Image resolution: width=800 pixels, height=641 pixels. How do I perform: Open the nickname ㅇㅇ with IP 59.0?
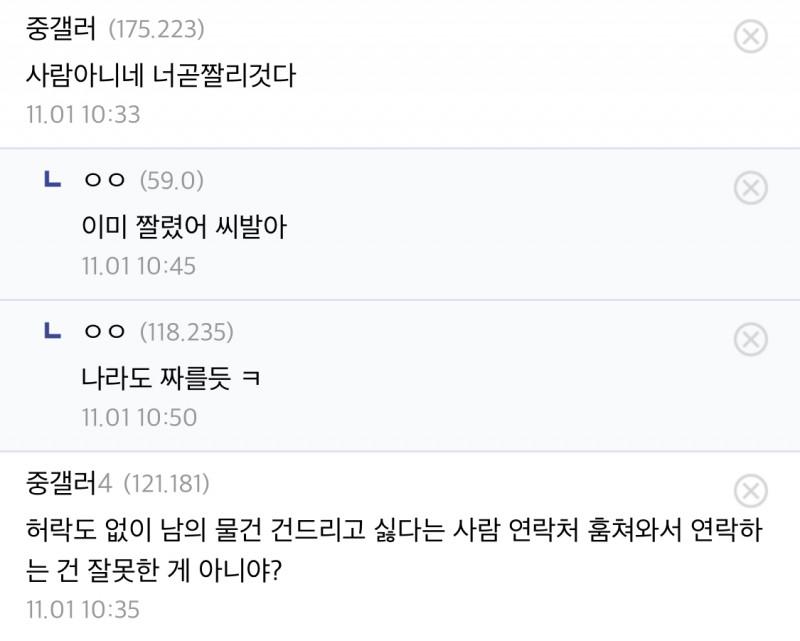104,180
